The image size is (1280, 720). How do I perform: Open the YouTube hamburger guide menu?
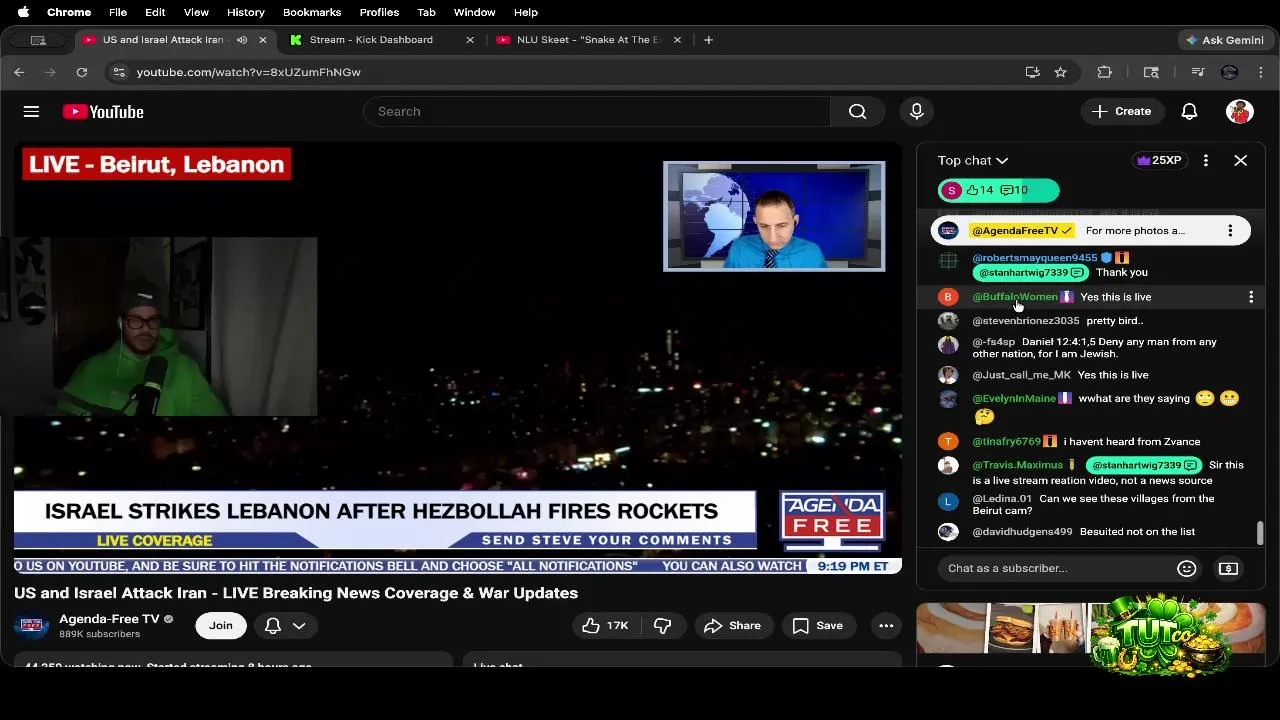coord(31,112)
